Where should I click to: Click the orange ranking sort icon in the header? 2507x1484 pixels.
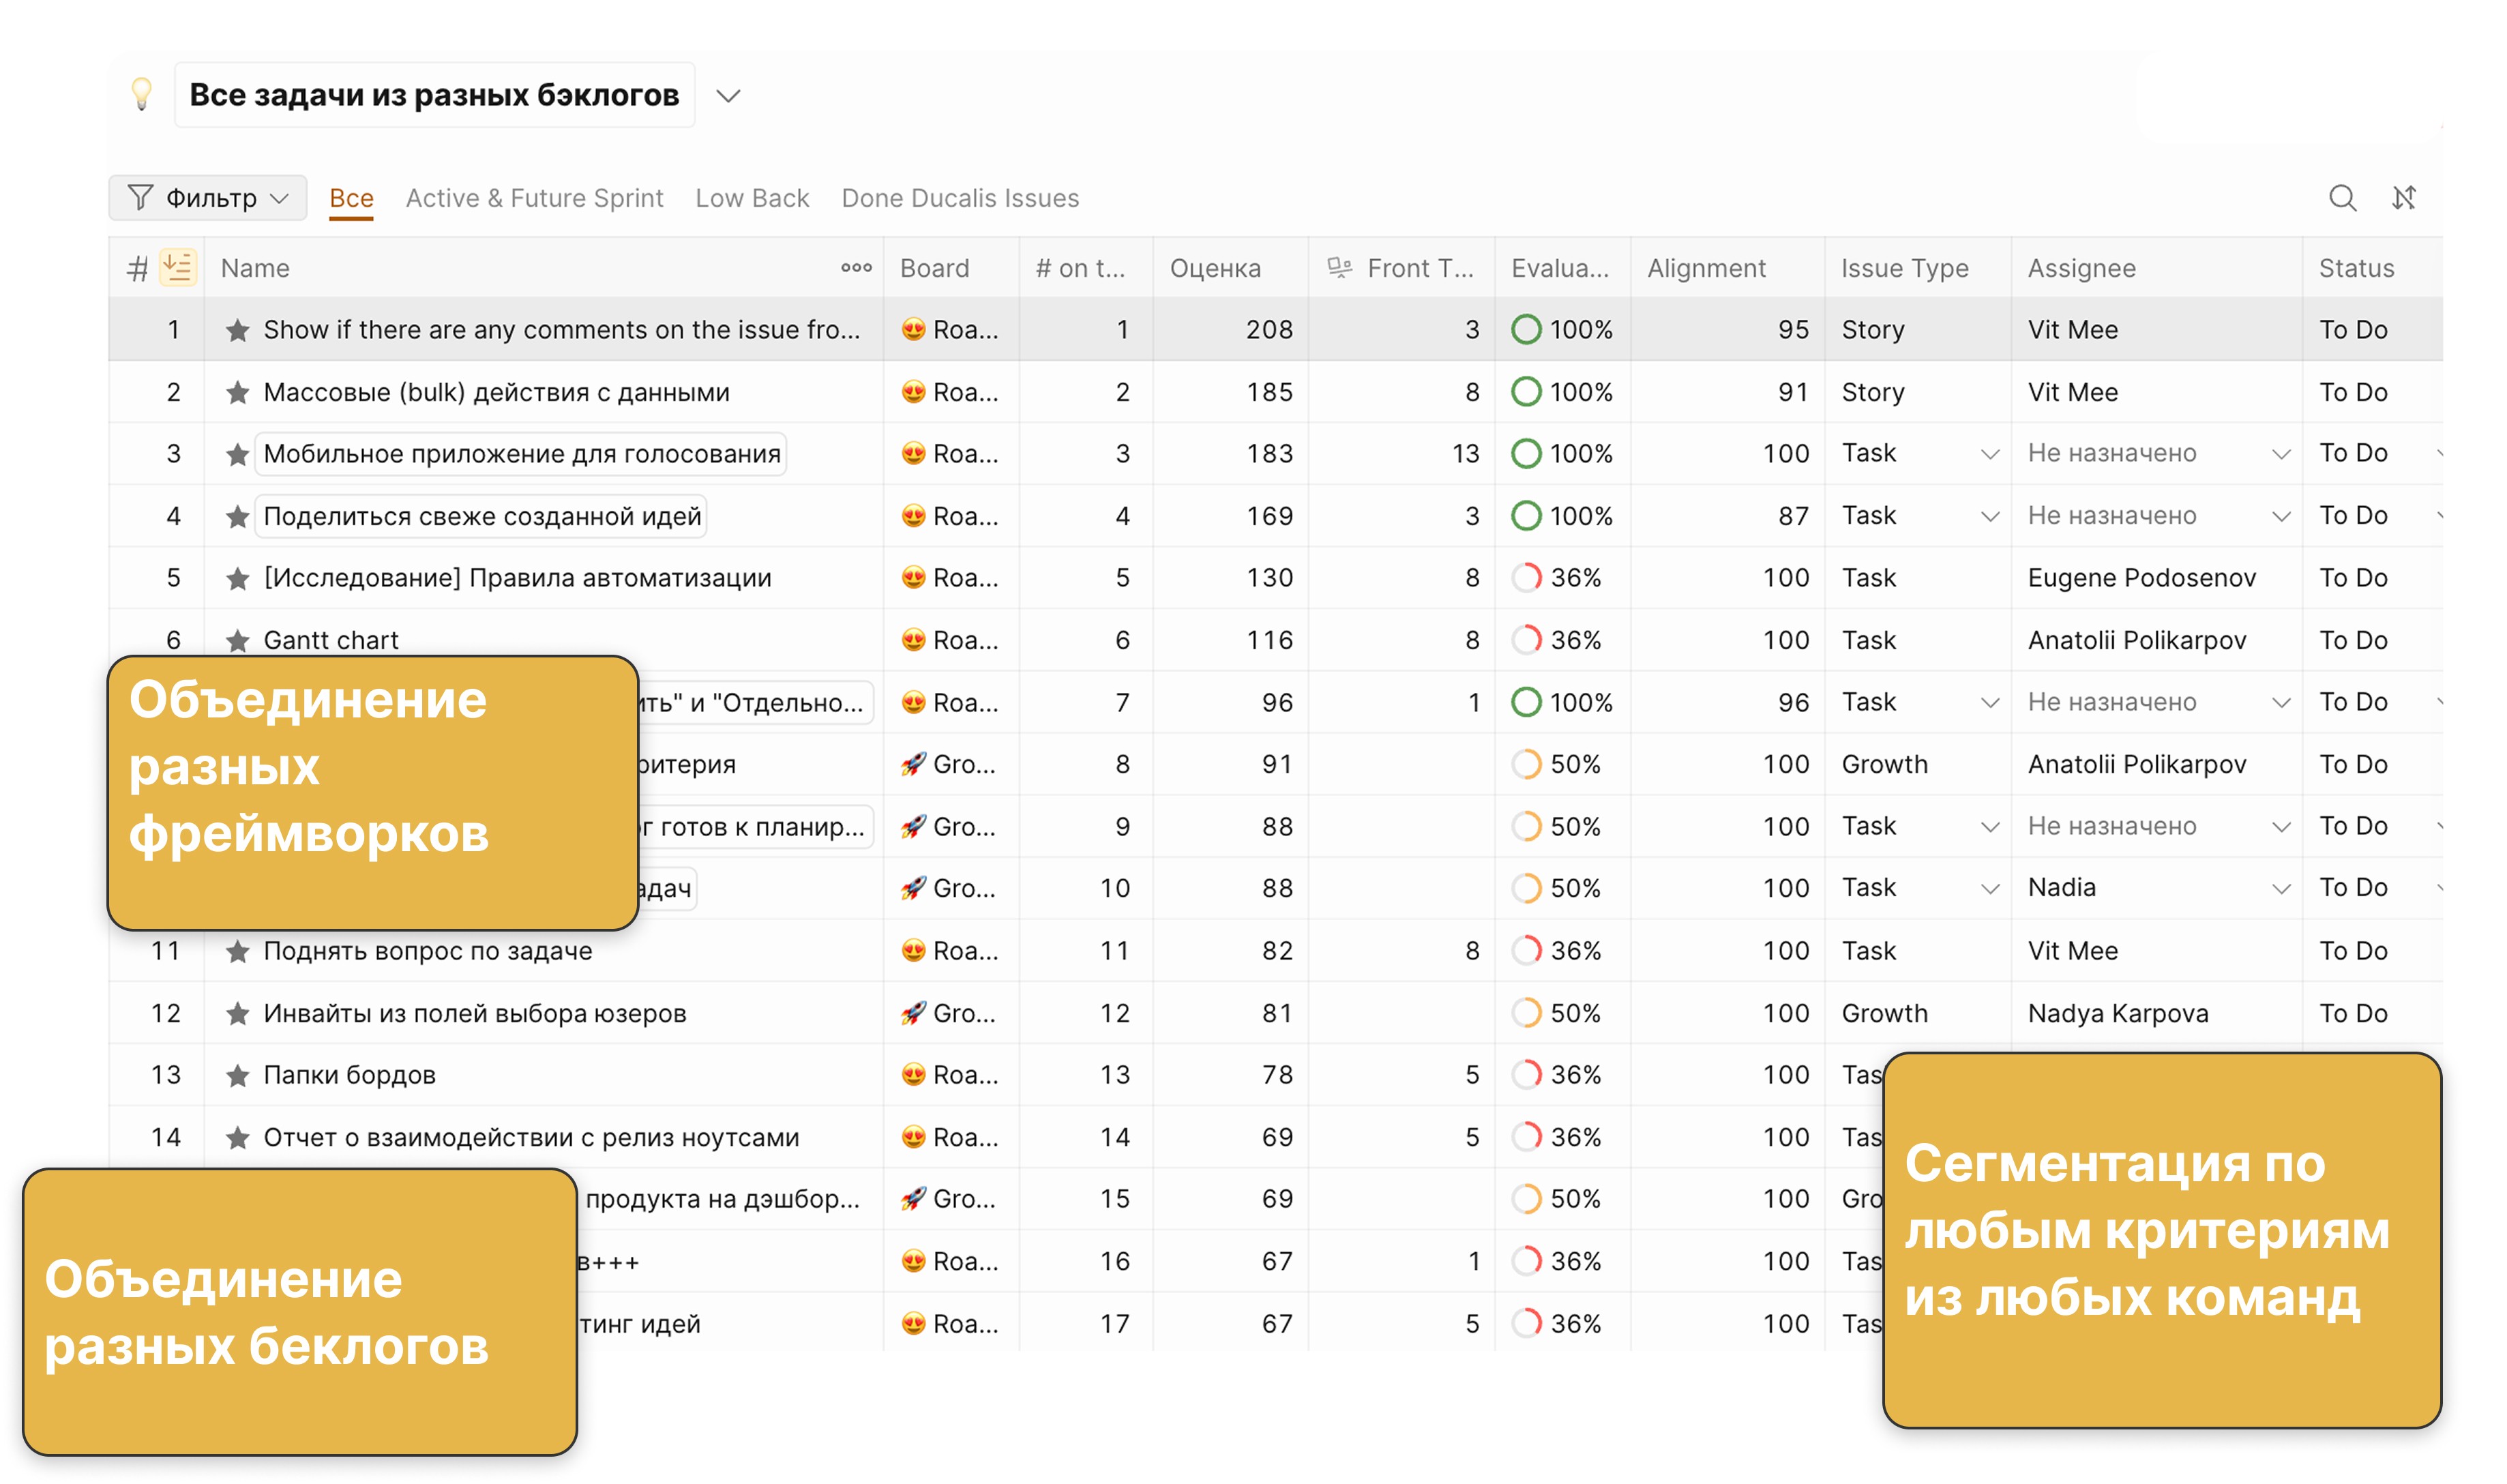[x=178, y=268]
